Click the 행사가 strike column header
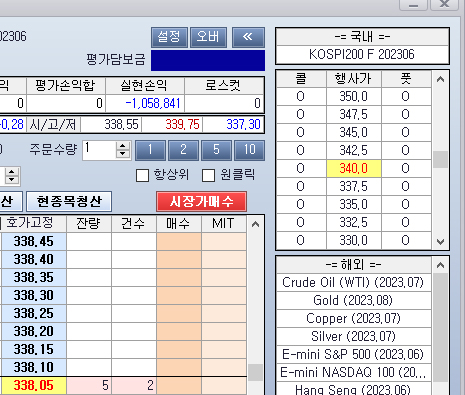The height and width of the screenshot is (395, 465). 353,79
